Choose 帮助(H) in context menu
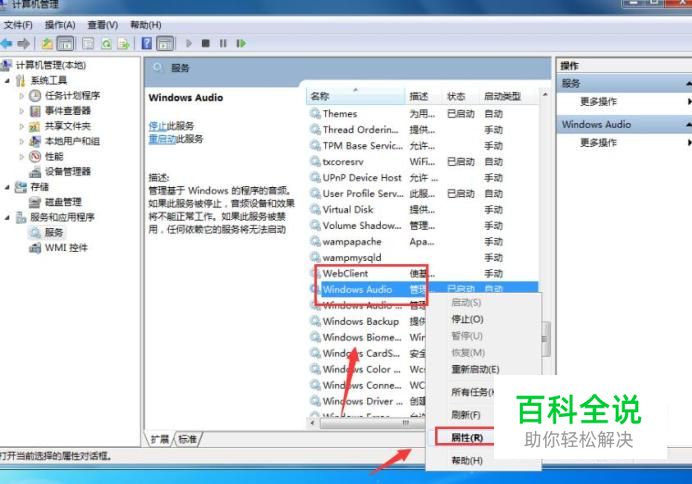This screenshot has width=692, height=484. coord(467,461)
